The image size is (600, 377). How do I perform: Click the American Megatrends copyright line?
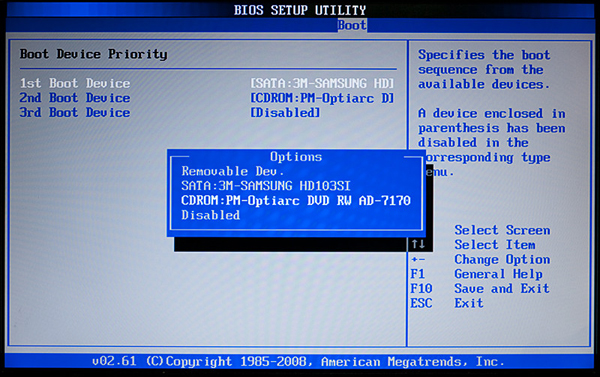(x=298, y=362)
